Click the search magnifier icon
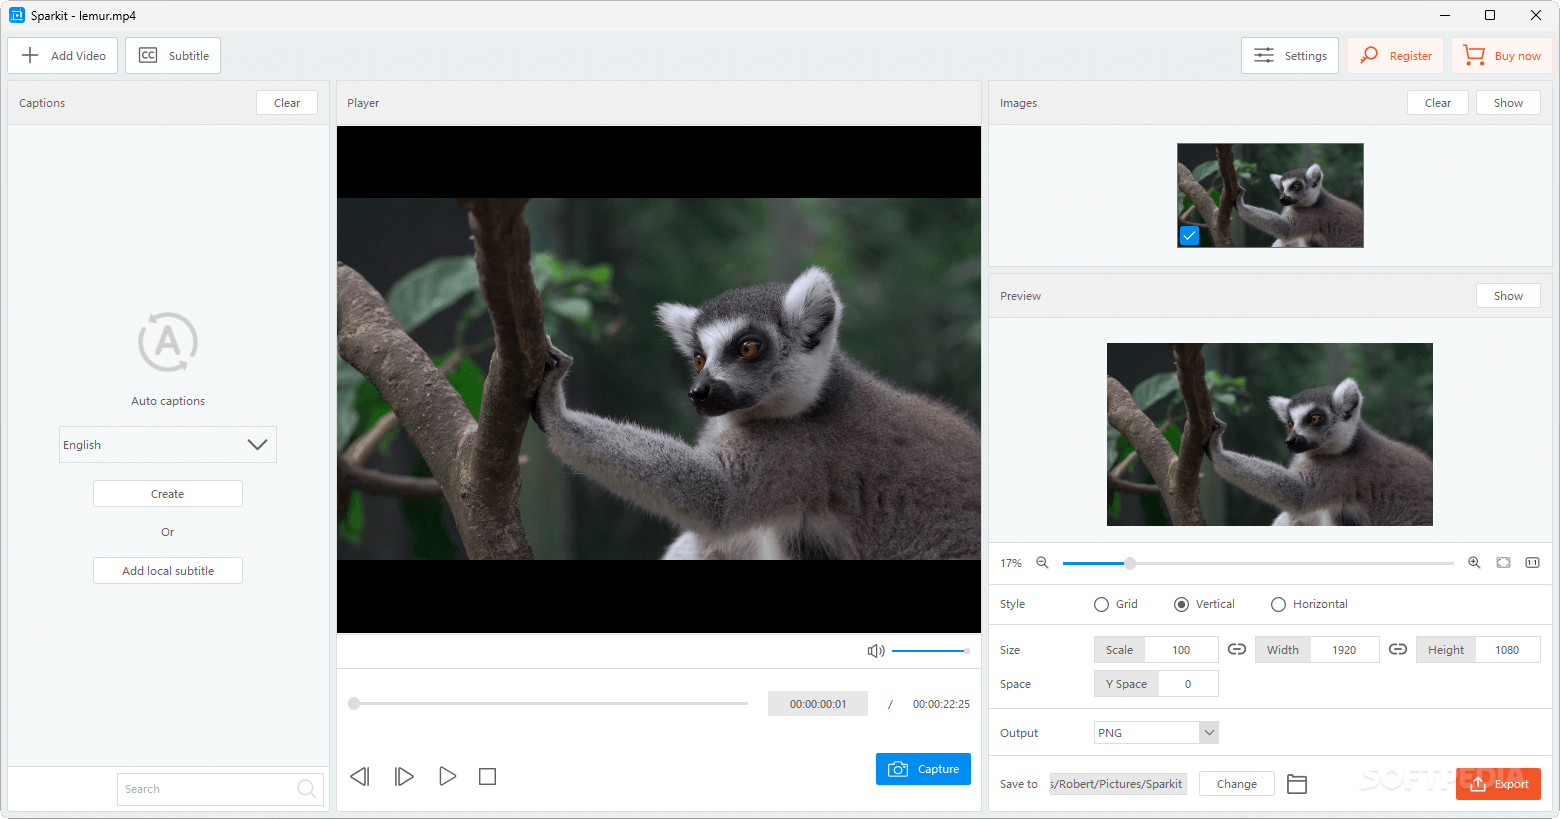Screen dimensions: 1560x819 pyautogui.click(x=307, y=789)
